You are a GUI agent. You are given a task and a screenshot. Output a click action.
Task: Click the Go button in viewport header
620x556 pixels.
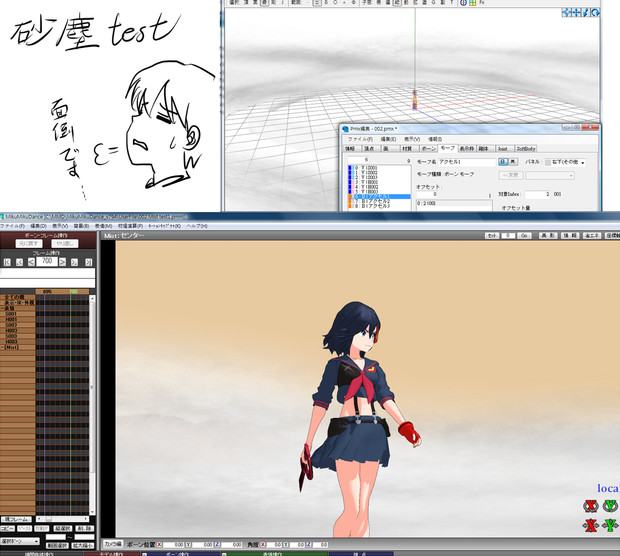tap(524, 236)
